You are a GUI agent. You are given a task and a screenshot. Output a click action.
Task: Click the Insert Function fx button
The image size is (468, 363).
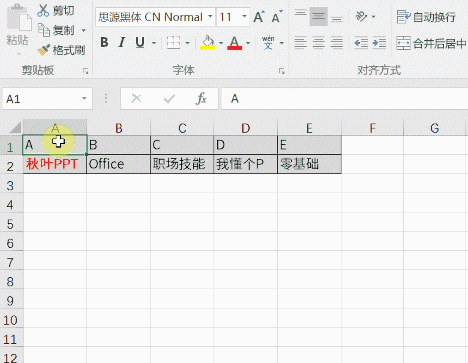[x=201, y=99]
